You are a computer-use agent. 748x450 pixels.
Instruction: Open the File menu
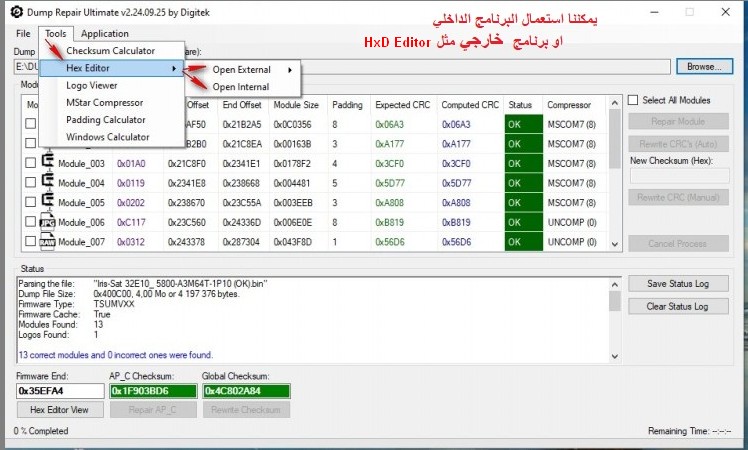tap(23, 33)
